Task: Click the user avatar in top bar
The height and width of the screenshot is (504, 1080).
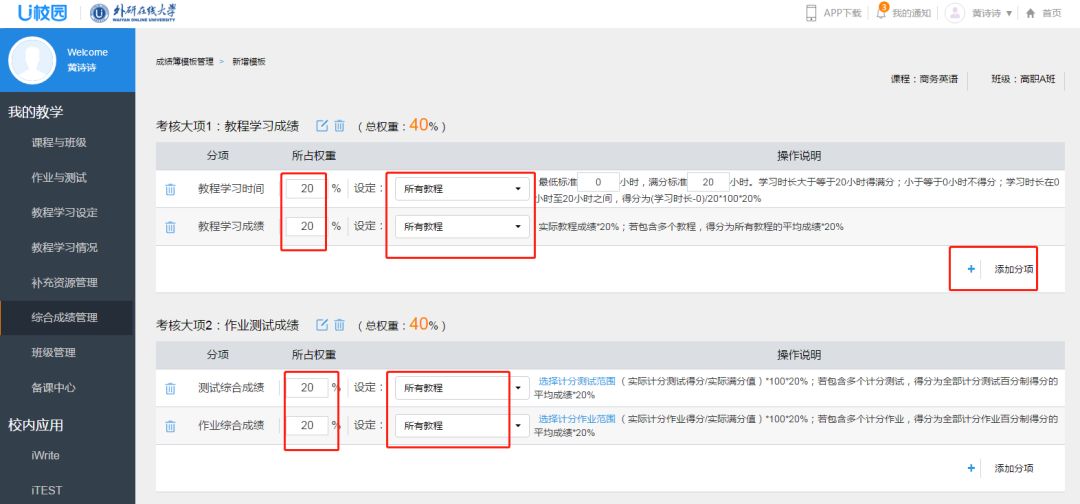Action: click(x=955, y=13)
